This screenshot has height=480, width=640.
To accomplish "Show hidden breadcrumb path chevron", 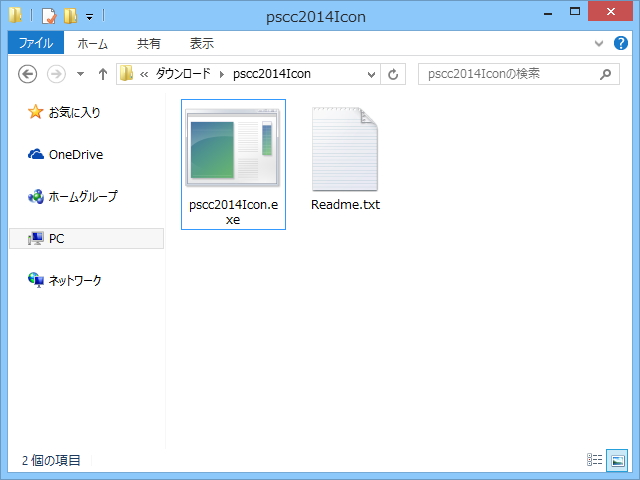I will tap(144, 74).
